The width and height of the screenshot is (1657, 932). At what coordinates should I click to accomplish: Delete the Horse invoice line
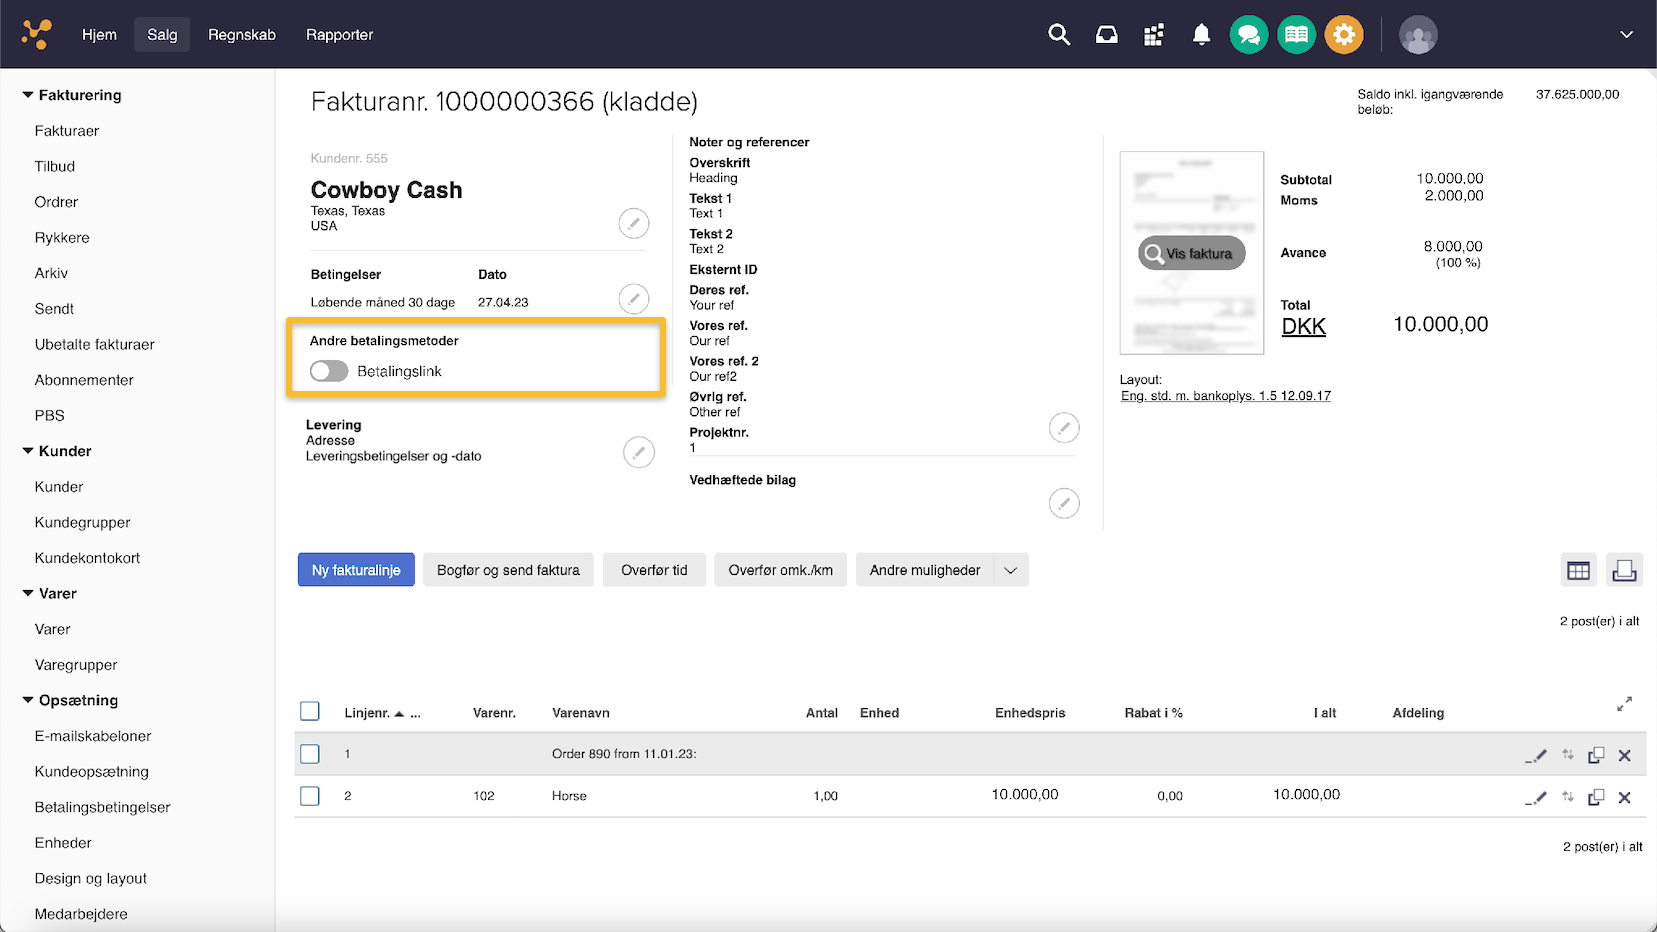pyautogui.click(x=1624, y=797)
